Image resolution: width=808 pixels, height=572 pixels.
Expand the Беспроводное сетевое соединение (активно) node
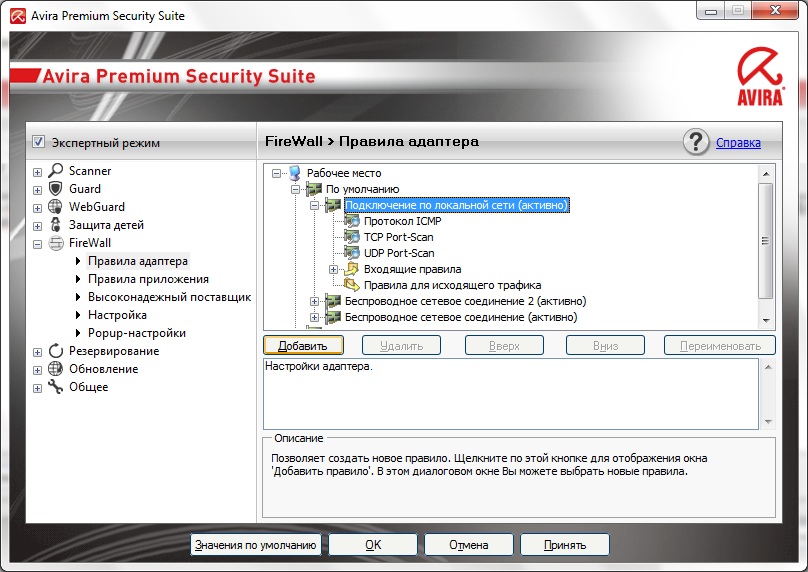(x=314, y=317)
